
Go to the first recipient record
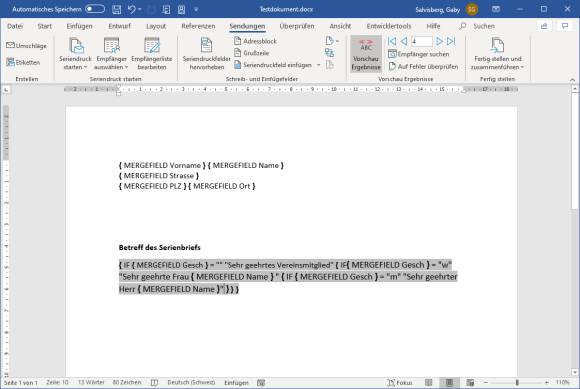click(392, 41)
